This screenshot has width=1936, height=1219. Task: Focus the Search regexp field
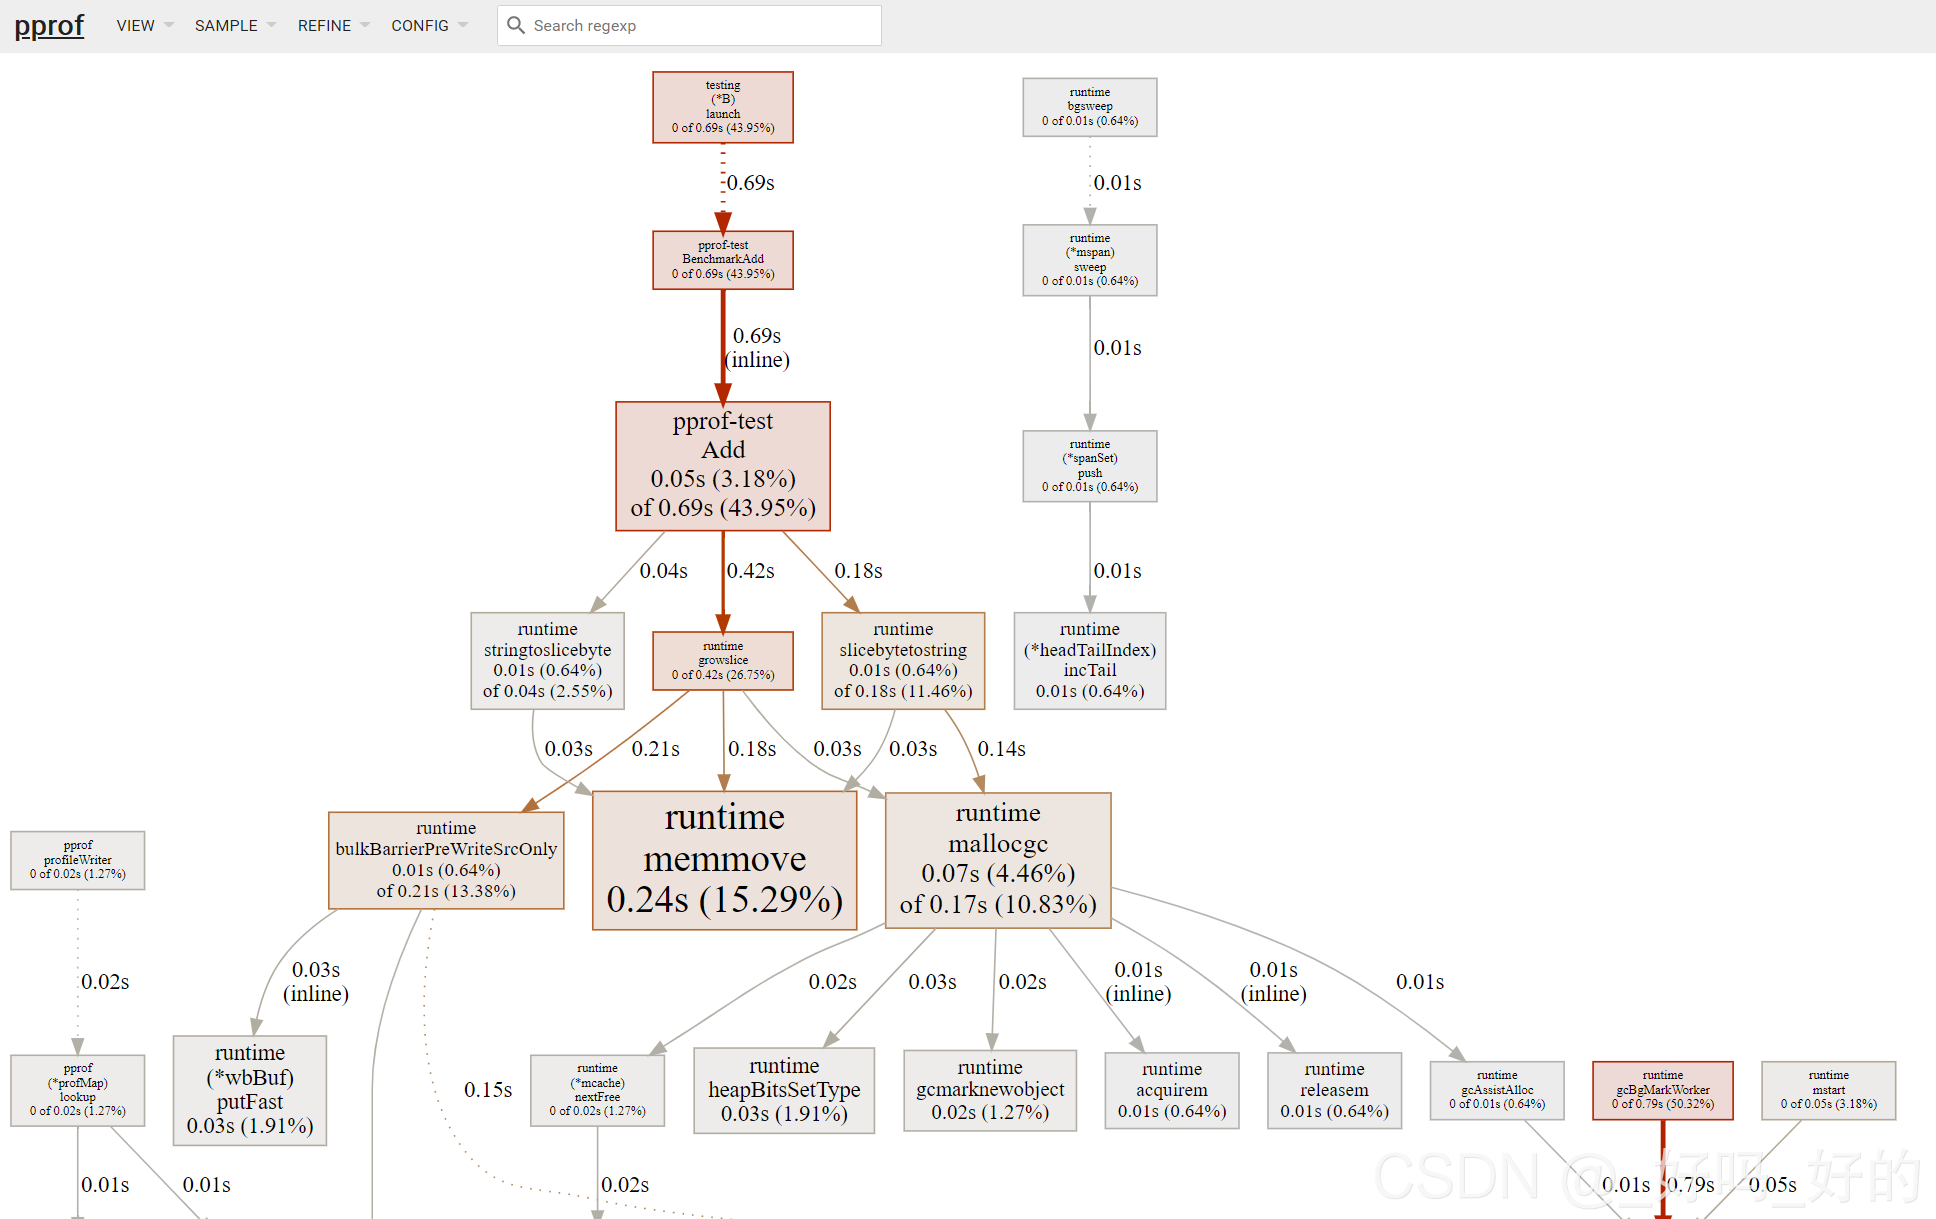pyautogui.click(x=700, y=25)
